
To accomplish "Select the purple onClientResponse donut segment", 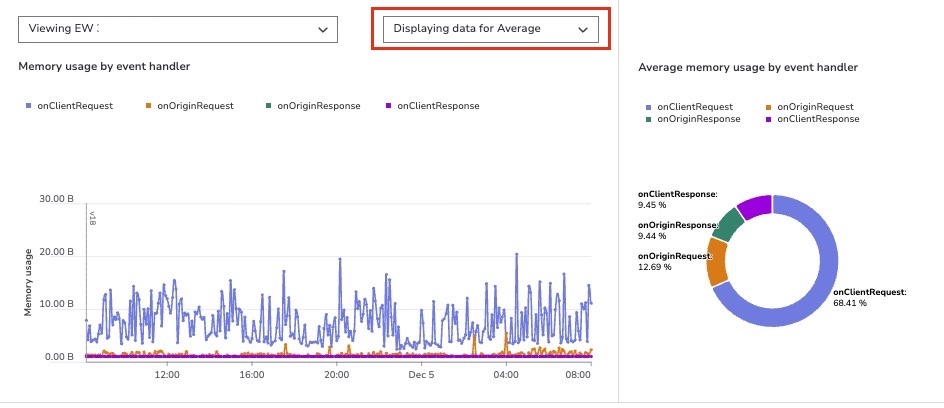I will [x=756, y=207].
